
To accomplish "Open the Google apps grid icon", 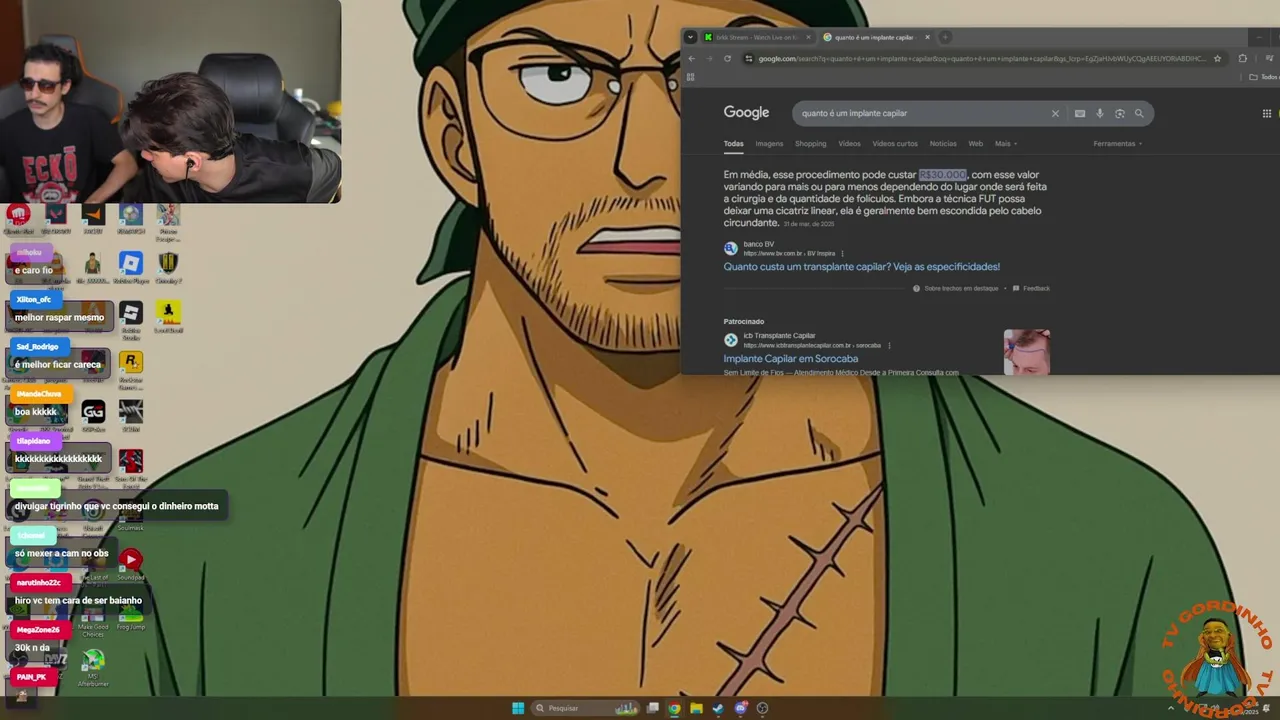I will (x=1267, y=113).
